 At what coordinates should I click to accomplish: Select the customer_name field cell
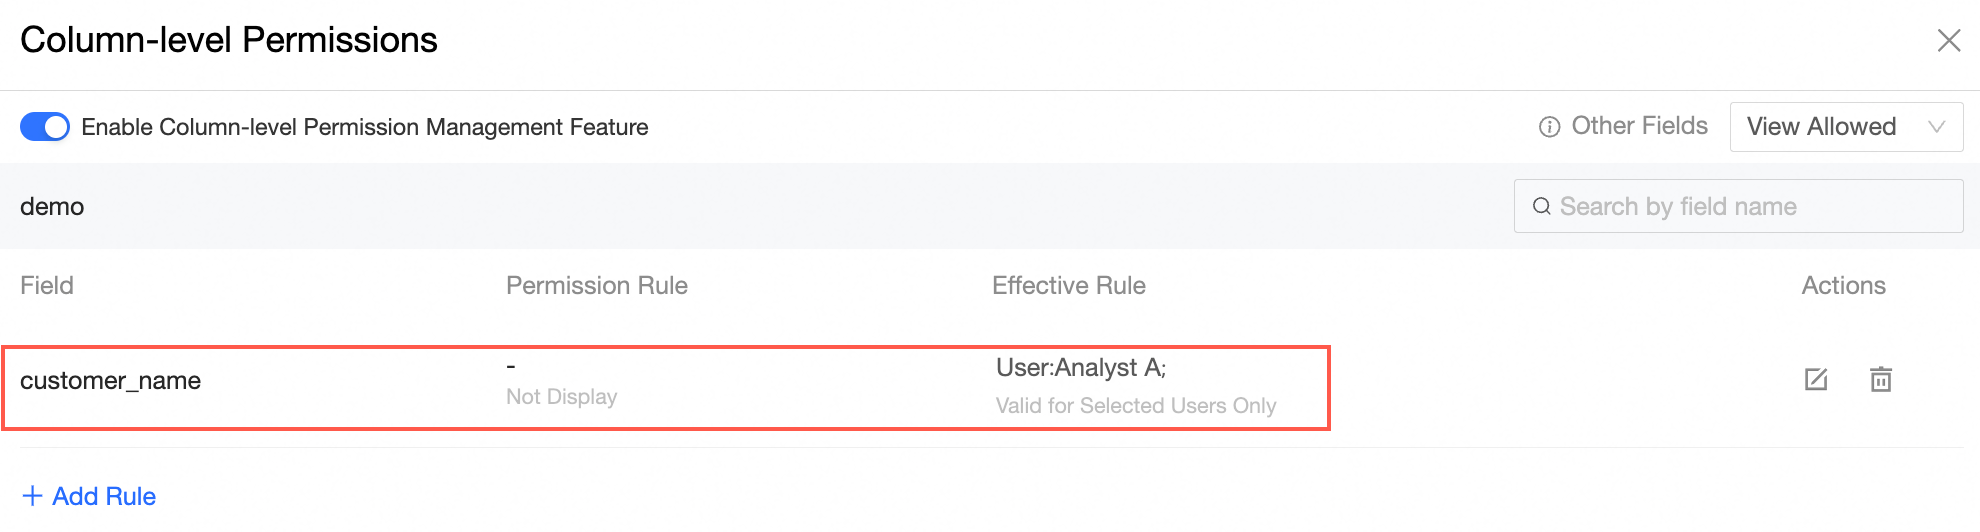point(111,381)
